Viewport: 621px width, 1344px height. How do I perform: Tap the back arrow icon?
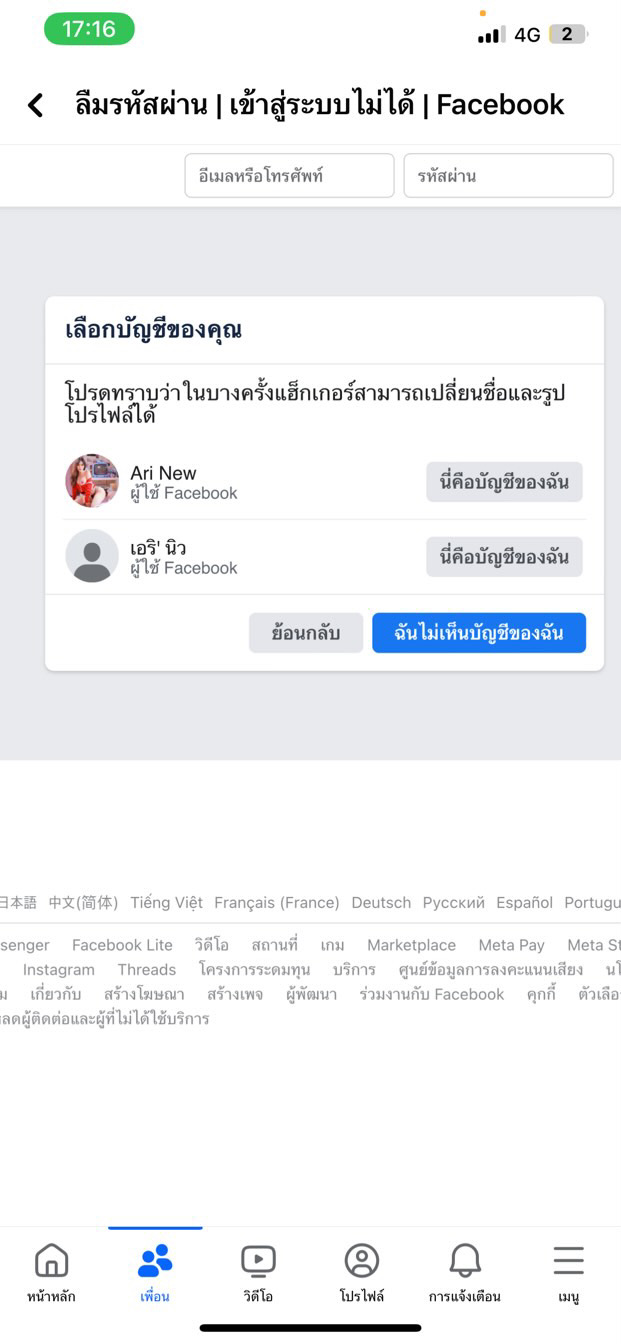[x=35, y=105]
